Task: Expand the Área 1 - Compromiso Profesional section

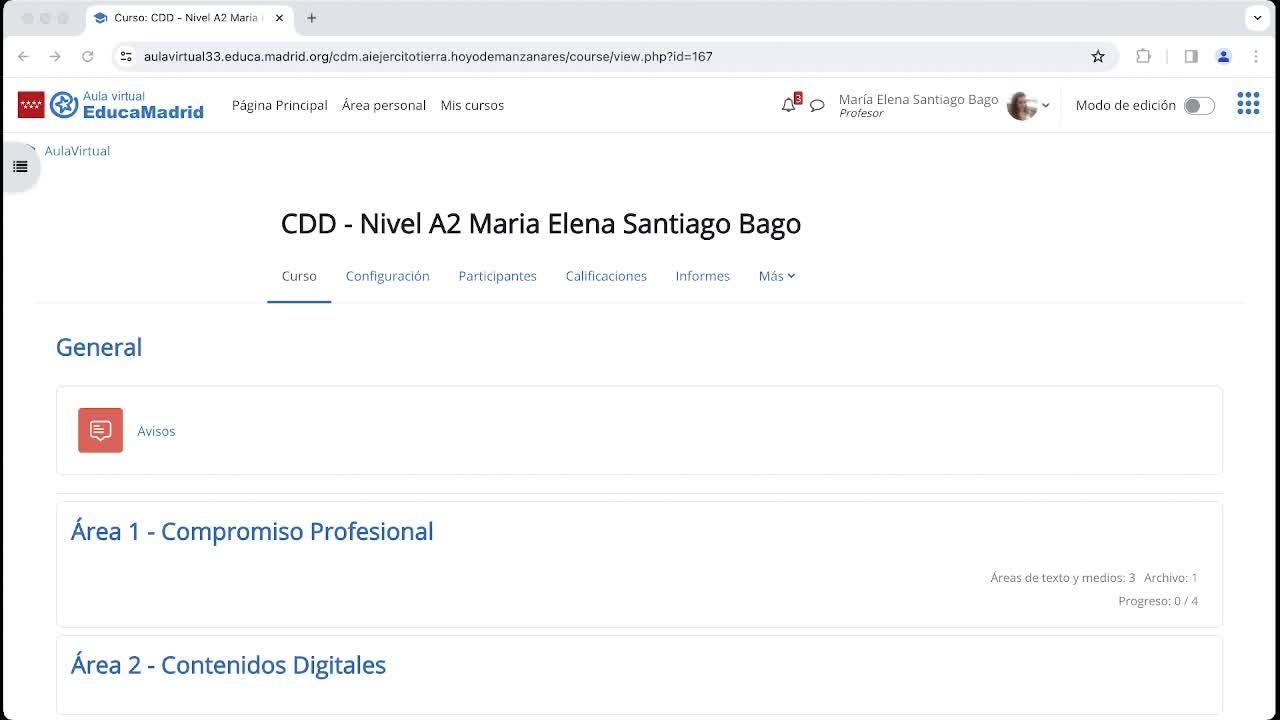Action: (x=252, y=531)
